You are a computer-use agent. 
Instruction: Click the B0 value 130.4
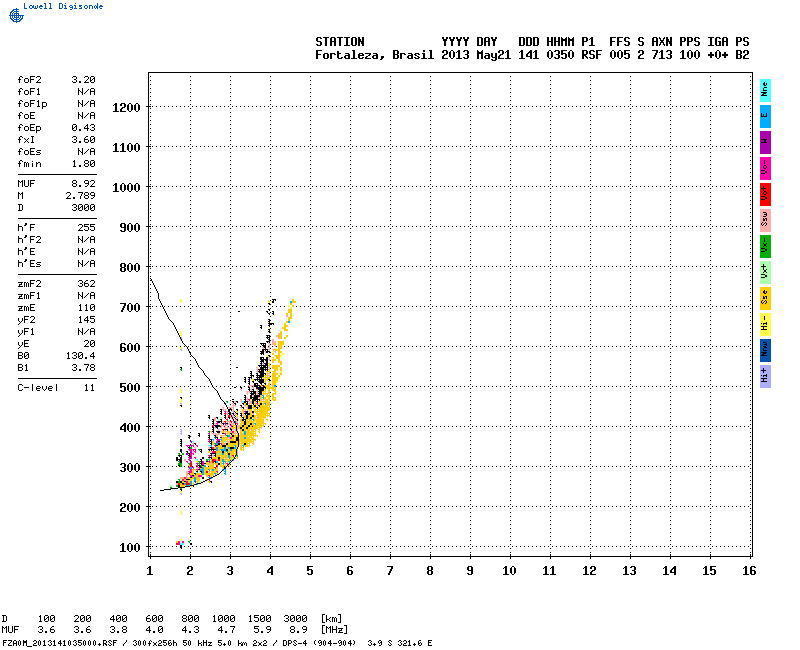pyautogui.click(x=80, y=356)
